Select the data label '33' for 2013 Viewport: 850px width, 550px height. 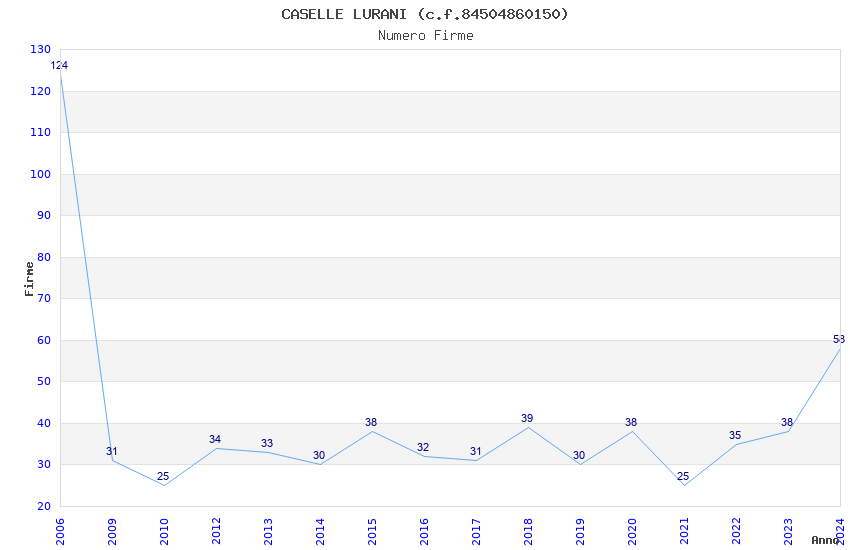(x=267, y=443)
